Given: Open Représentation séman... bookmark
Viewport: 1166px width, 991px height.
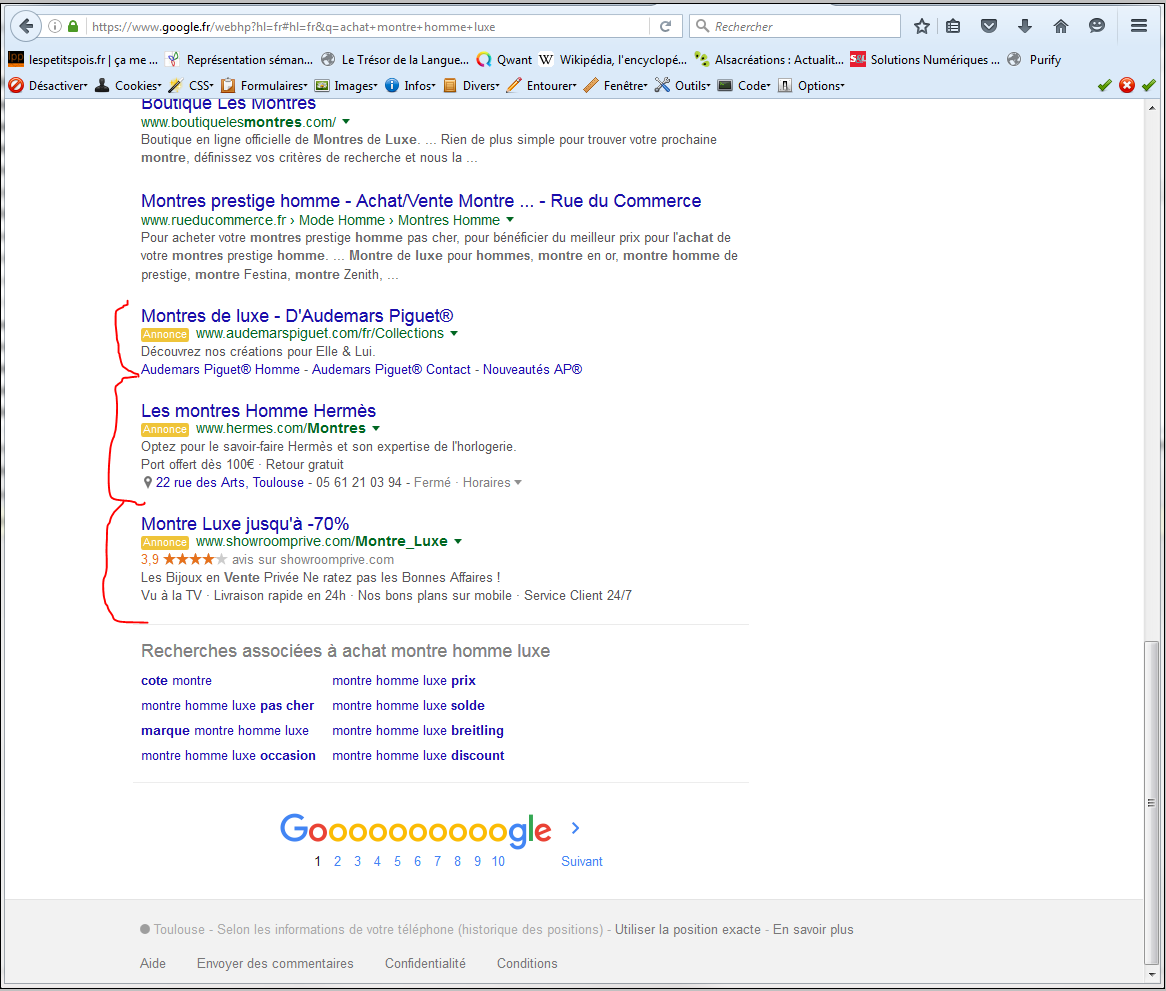Looking at the screenshot, I should coord(239,59).
